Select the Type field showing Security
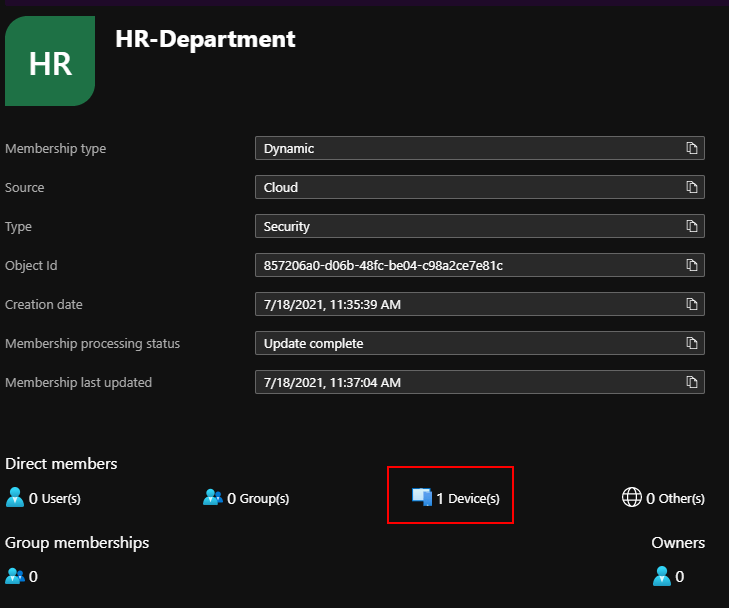This screenshot has width=729, height=608. (x=465, y=227)
